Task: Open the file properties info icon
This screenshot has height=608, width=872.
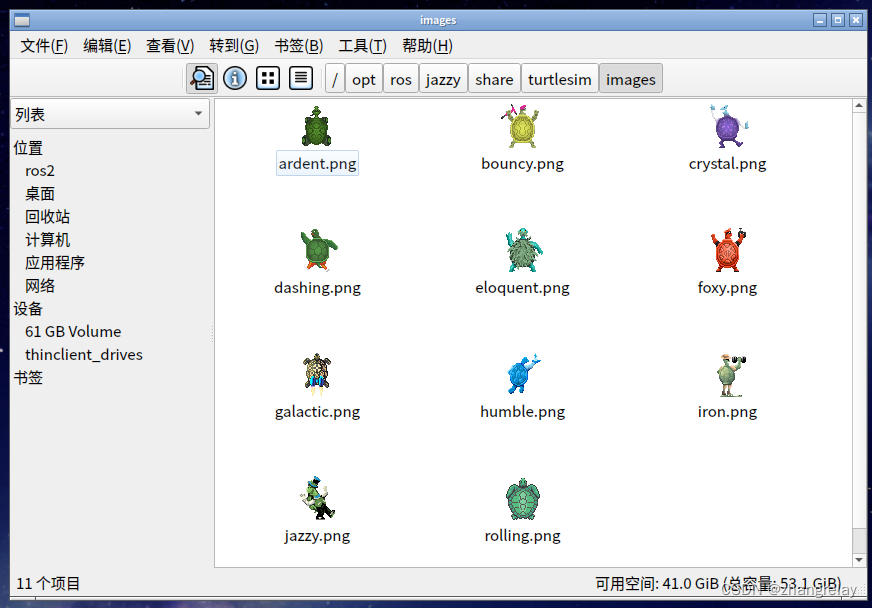Action: 235,78
